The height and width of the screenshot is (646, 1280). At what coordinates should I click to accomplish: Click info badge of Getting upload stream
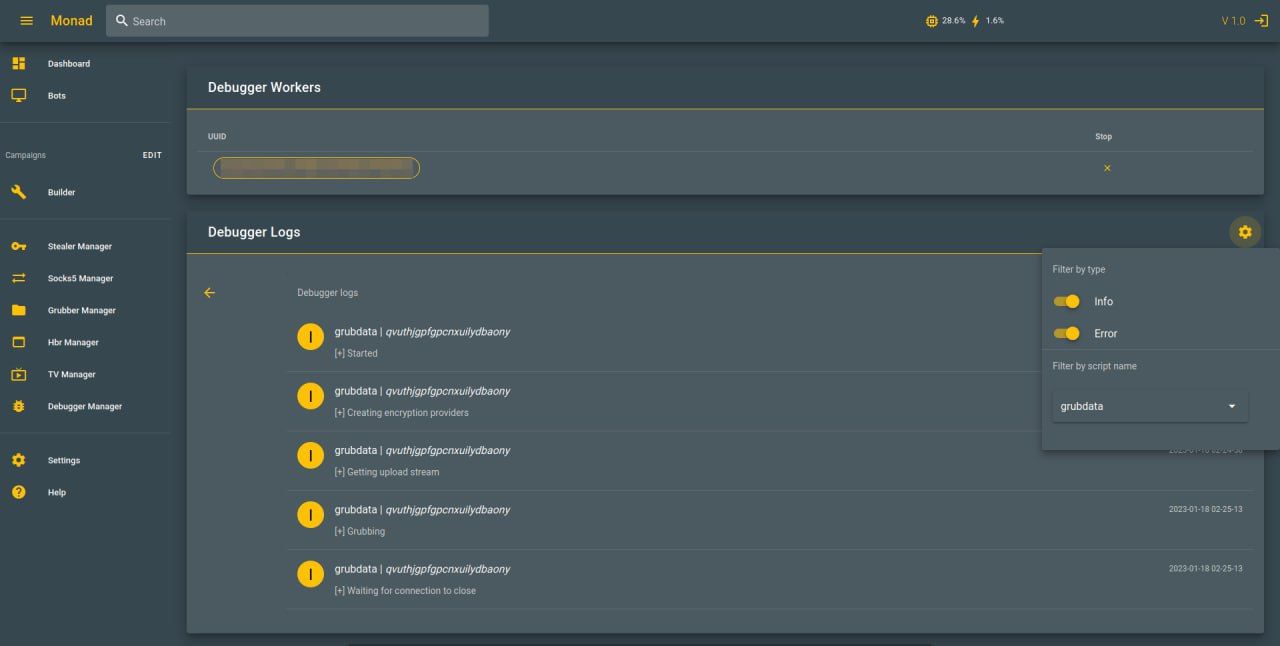(x=311, y=456)
